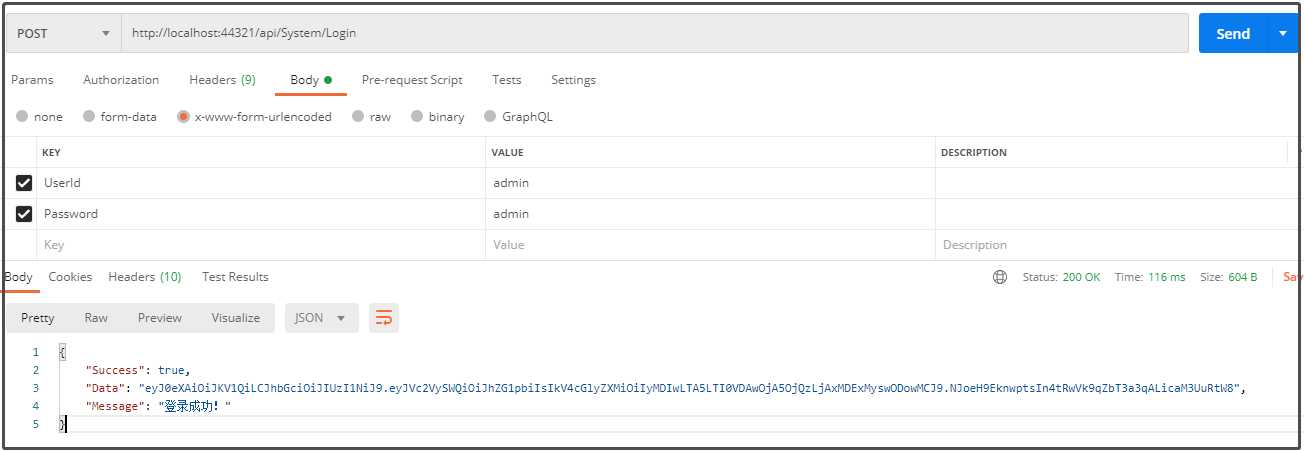Image resolution: width=1304 pixels, height=451 pixels.
Task: Click the wrap lines icon in response toolbar
Action: [x=383, y=318]
